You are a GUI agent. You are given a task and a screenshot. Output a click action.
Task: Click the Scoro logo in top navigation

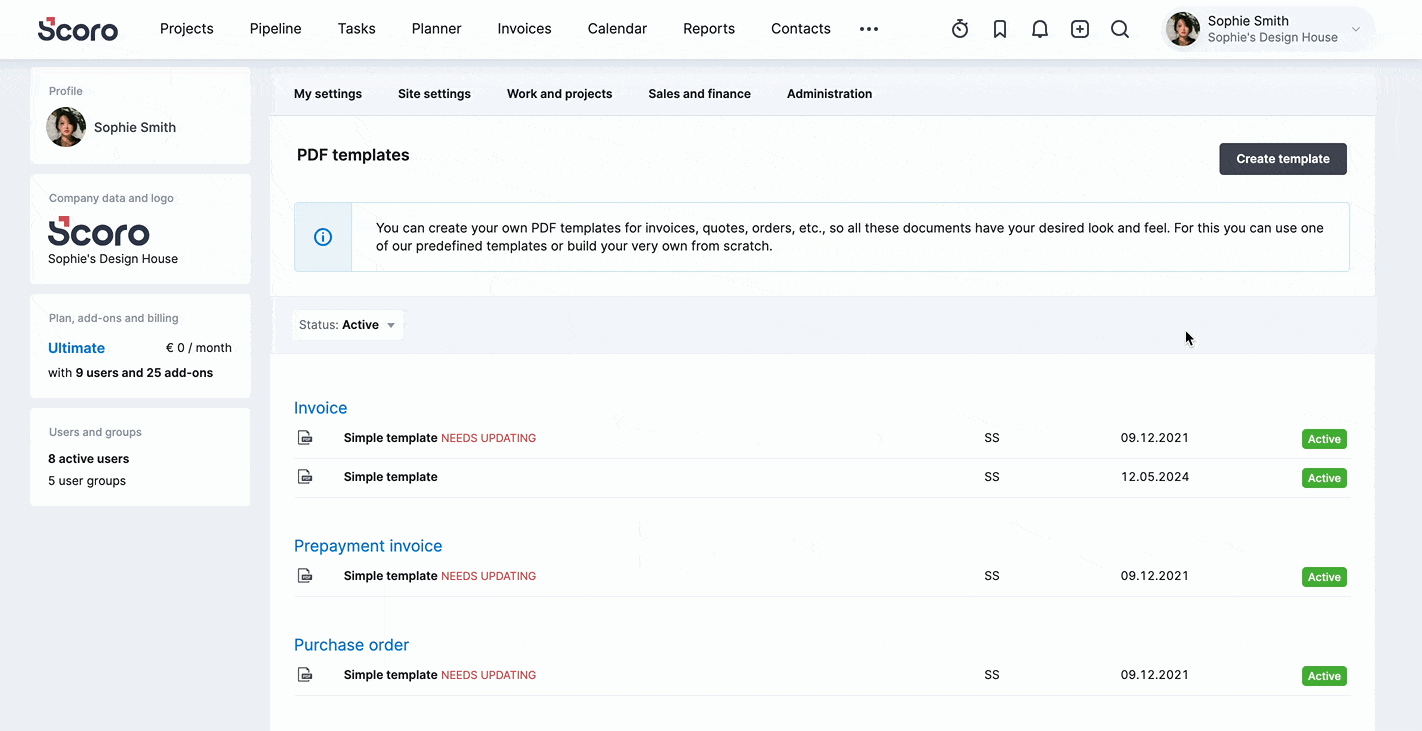[78, 29]
